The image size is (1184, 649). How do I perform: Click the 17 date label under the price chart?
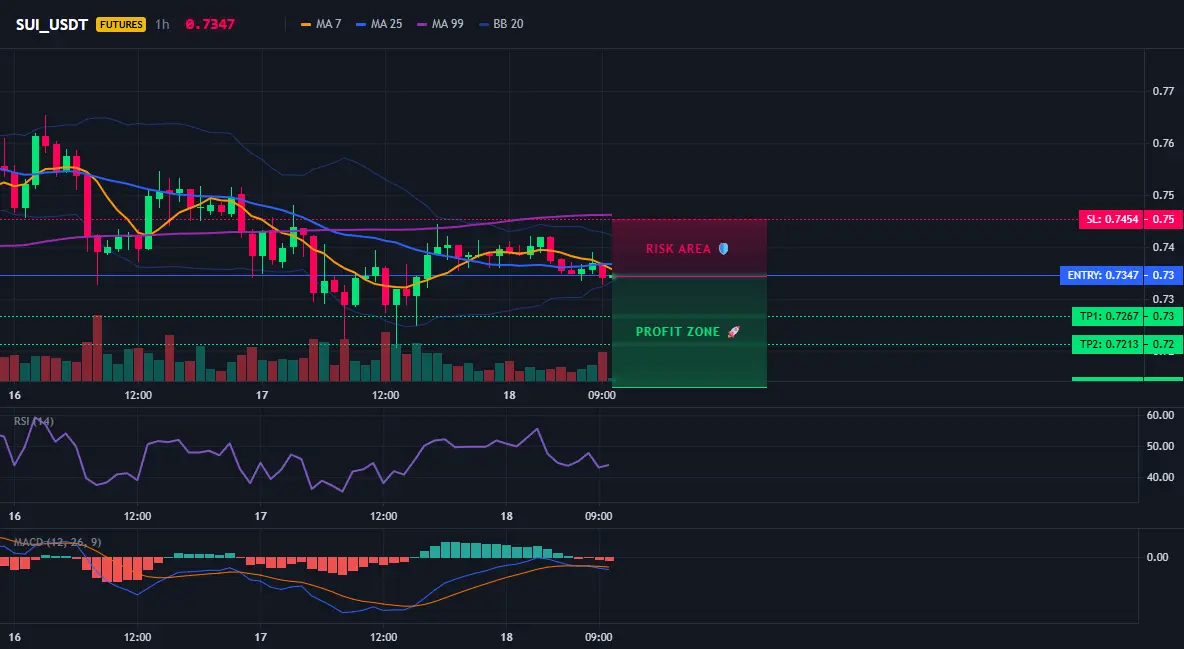tap(262, 395)
